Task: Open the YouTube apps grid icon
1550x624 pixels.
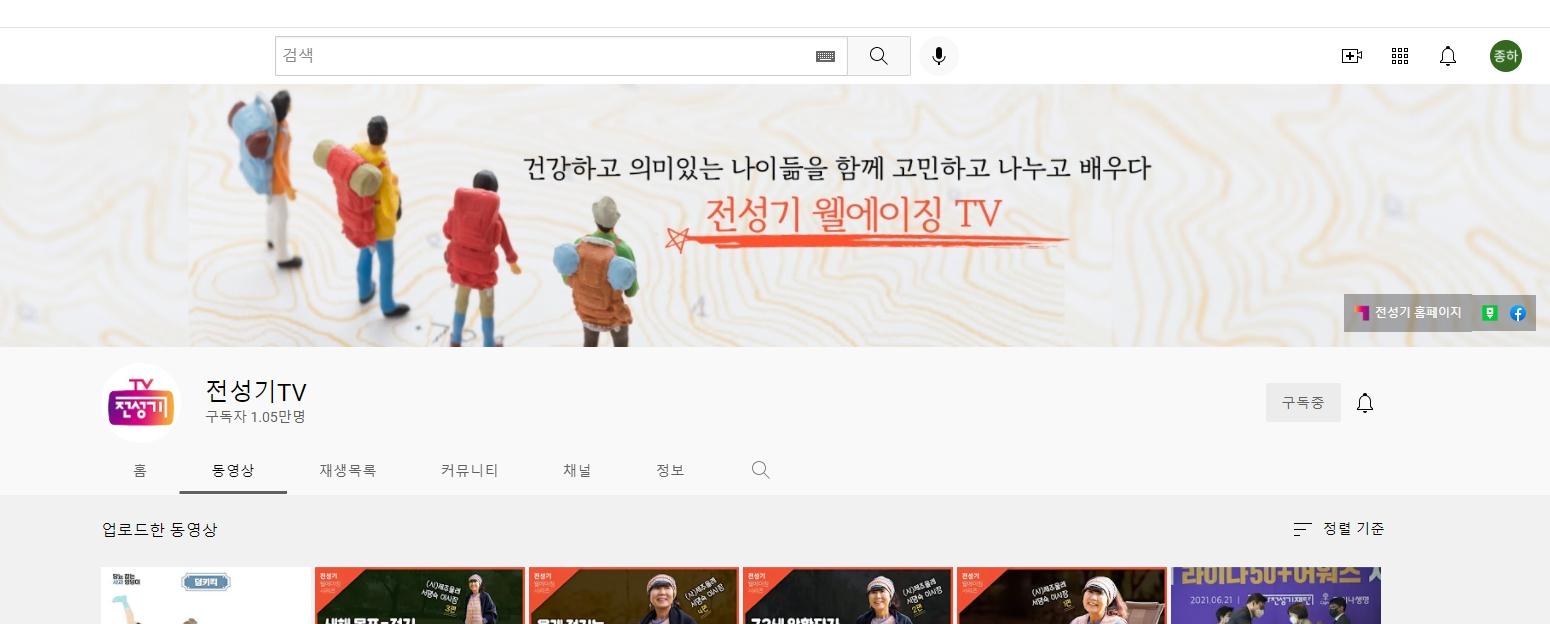Action: click(1400, 56)
